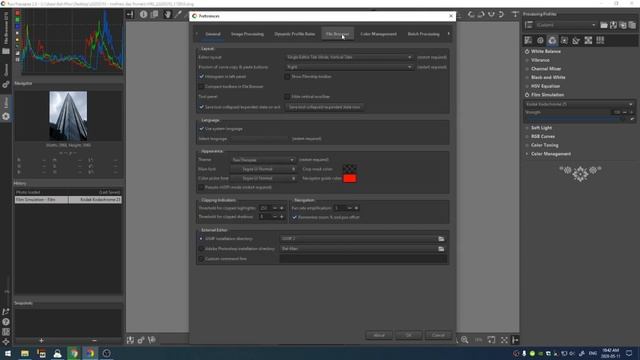Open Windows Start menu

(8, 353)
